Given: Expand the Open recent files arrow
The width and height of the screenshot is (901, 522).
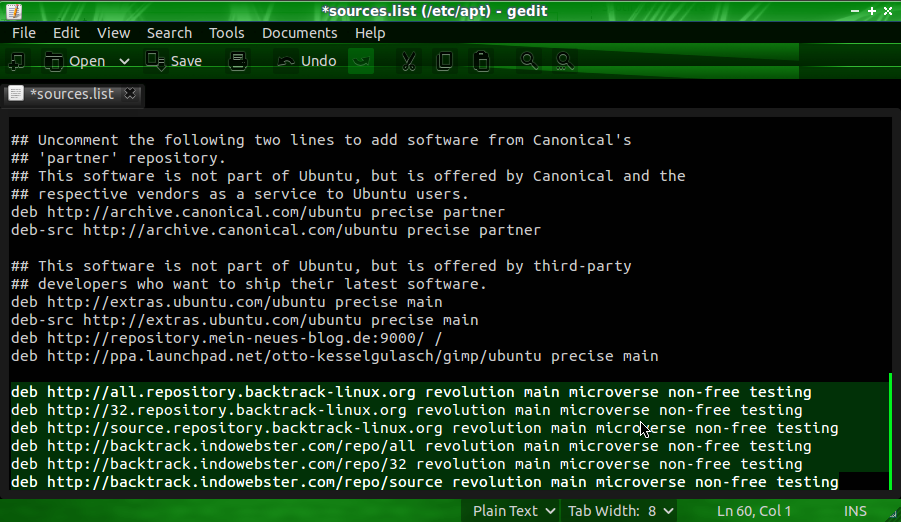Looking at the screenshot, I should pos(124,61).
